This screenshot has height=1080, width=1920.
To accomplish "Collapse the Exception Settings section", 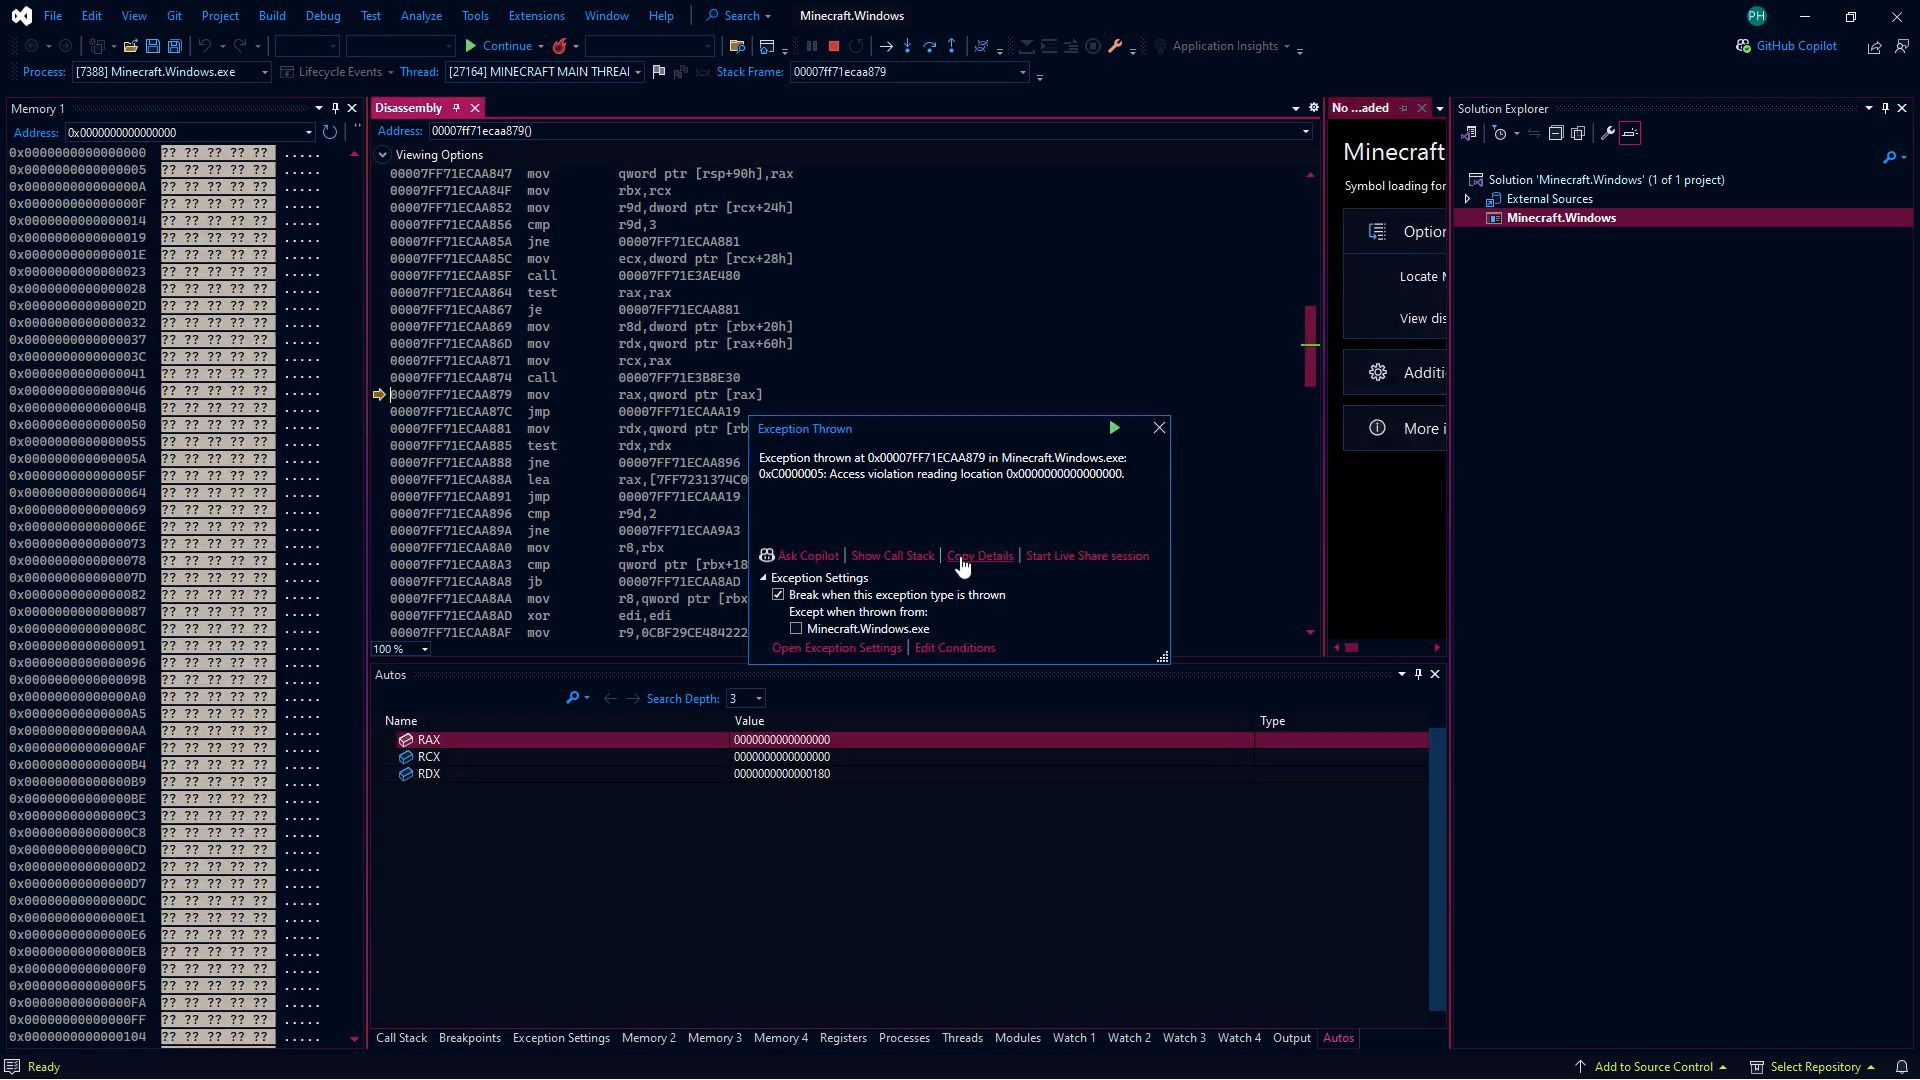I will pos(764,578).
